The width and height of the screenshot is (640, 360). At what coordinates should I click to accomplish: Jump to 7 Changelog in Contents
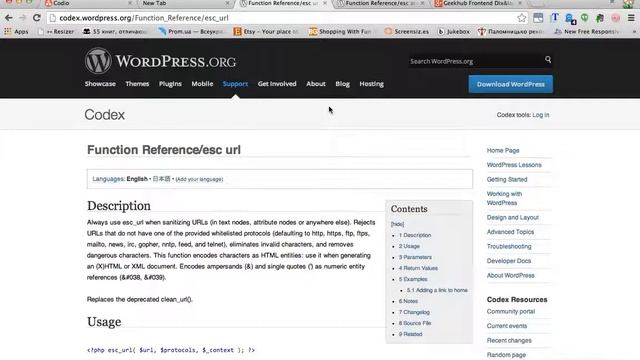click(x=414, y=312)
